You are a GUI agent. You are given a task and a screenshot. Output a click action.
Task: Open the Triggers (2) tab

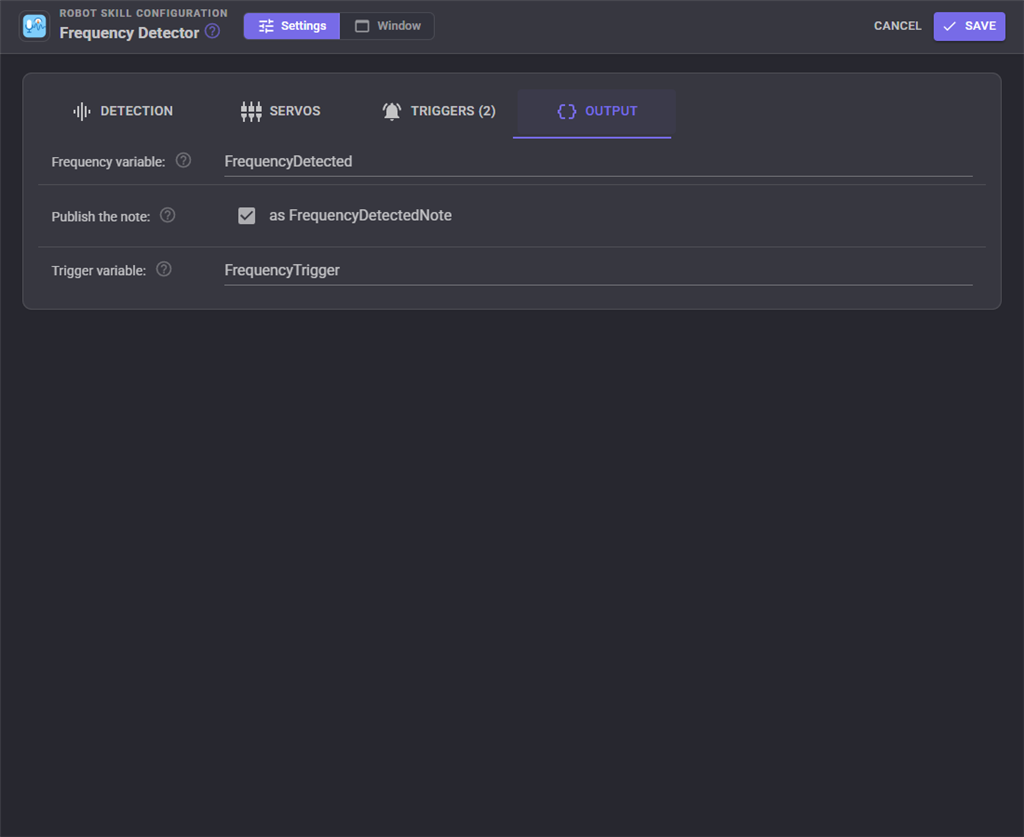tap(438, 111)
